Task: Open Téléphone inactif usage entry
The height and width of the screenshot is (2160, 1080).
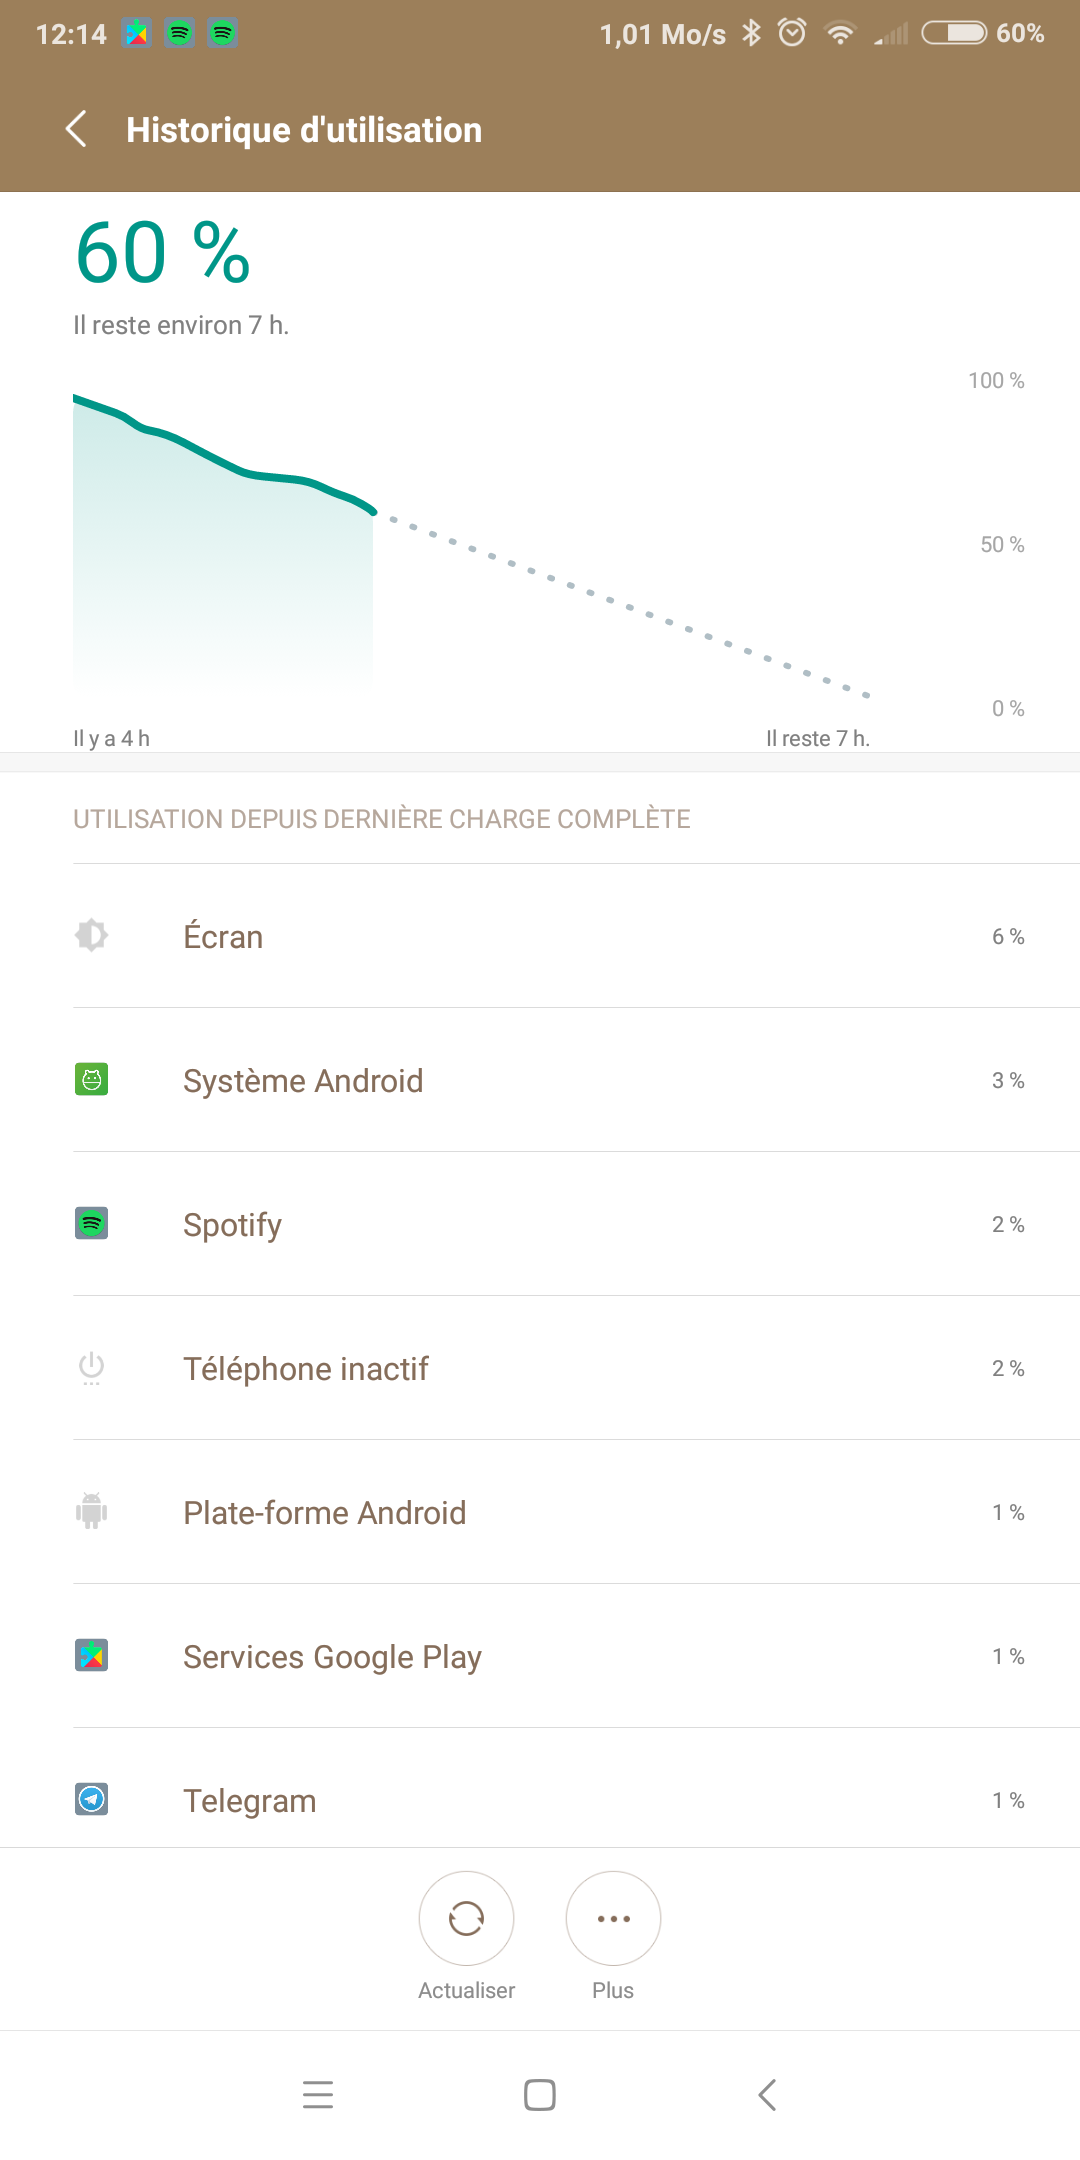Action: (306, 1369)
